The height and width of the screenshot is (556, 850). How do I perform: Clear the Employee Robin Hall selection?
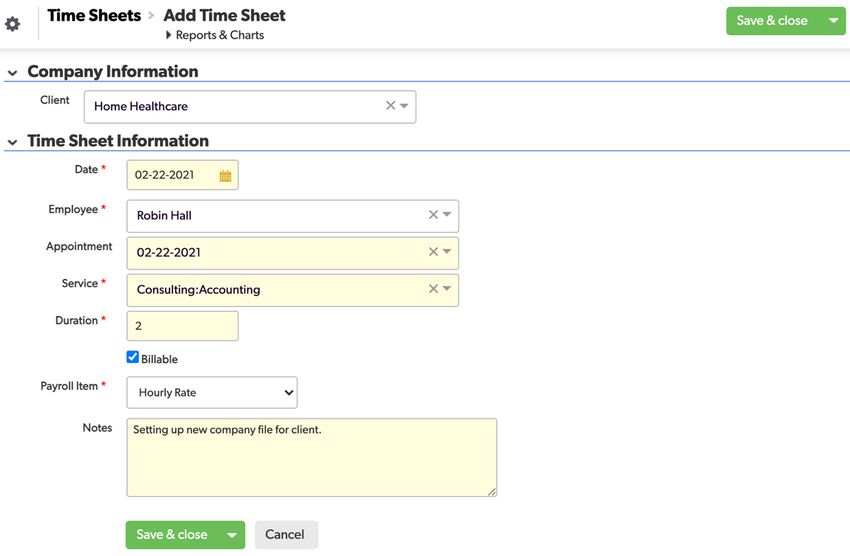click(433, 215)
